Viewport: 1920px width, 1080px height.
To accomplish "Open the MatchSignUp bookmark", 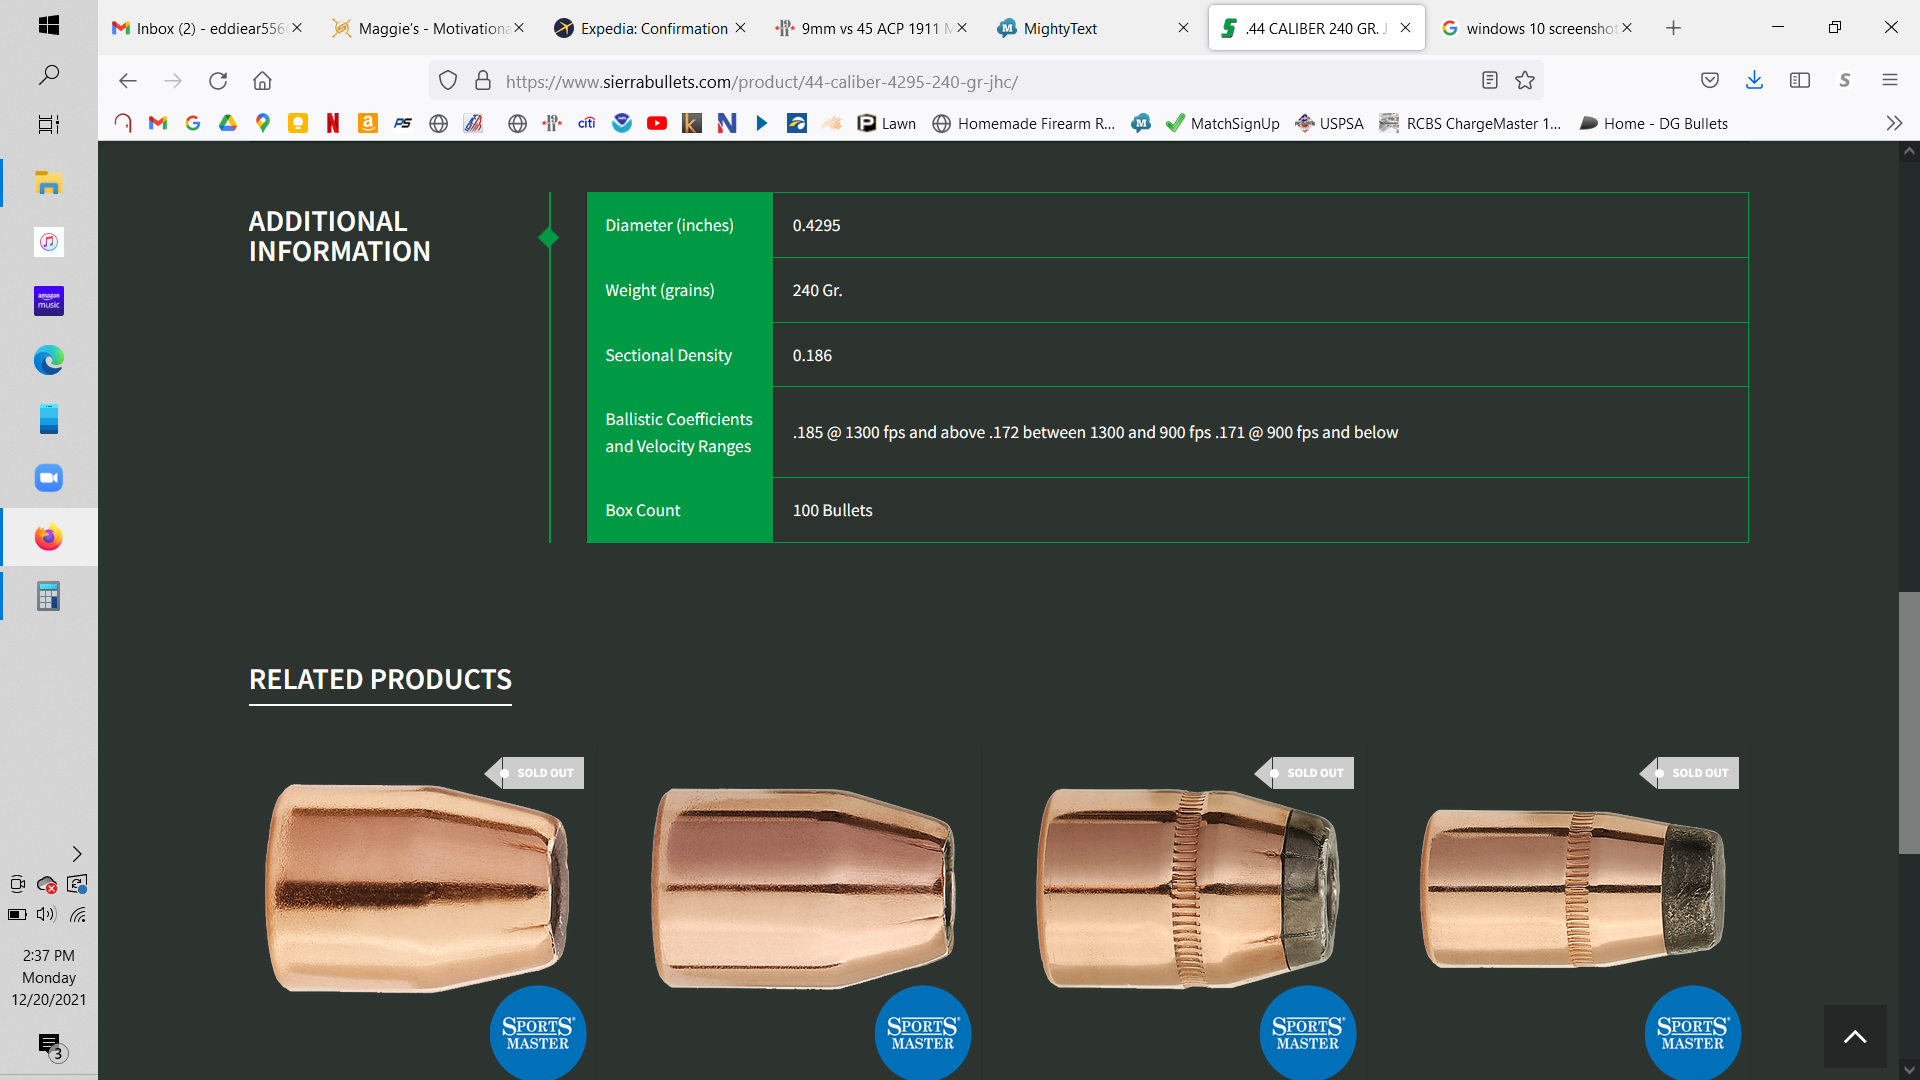I will point(1223,123).
